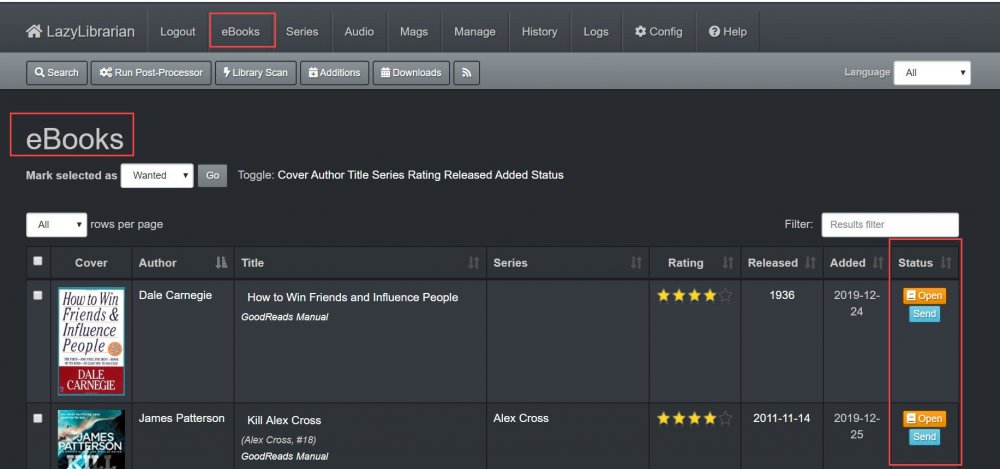Open the Additions calendar button
Viewport: 1000px width, 469px height.
(x=334, y=73)
